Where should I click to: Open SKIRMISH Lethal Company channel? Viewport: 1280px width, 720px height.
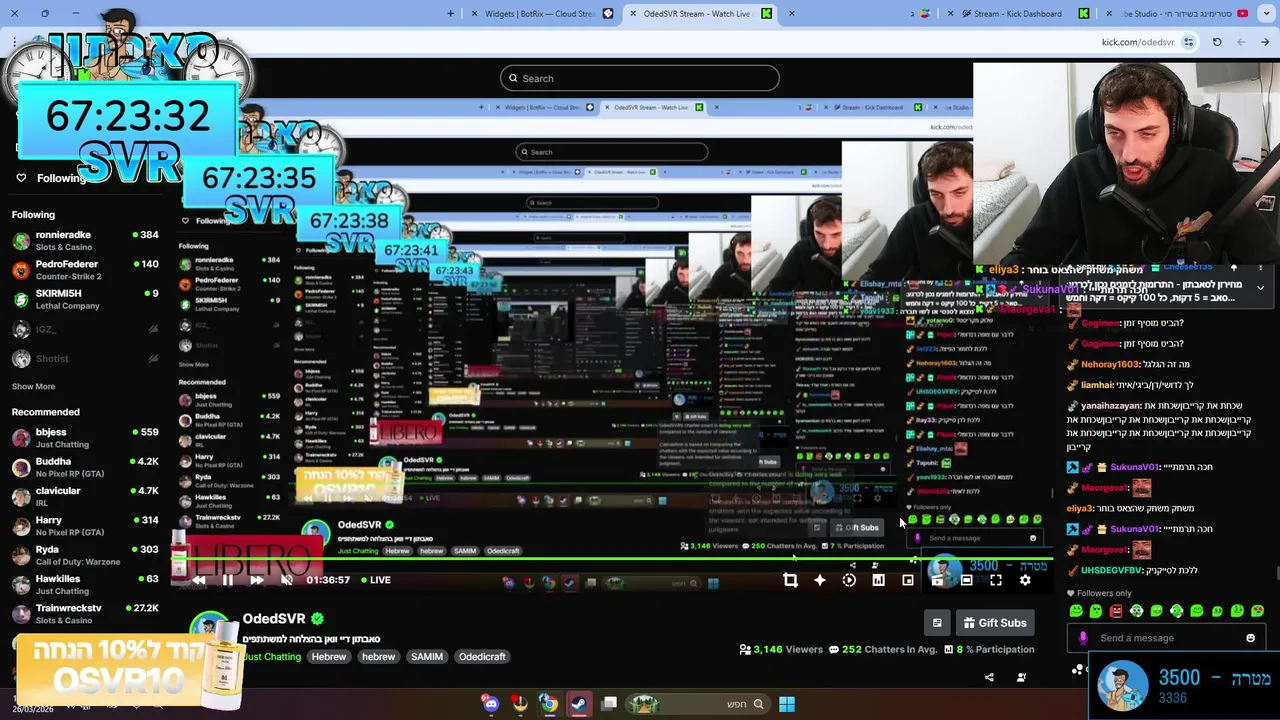85,299
